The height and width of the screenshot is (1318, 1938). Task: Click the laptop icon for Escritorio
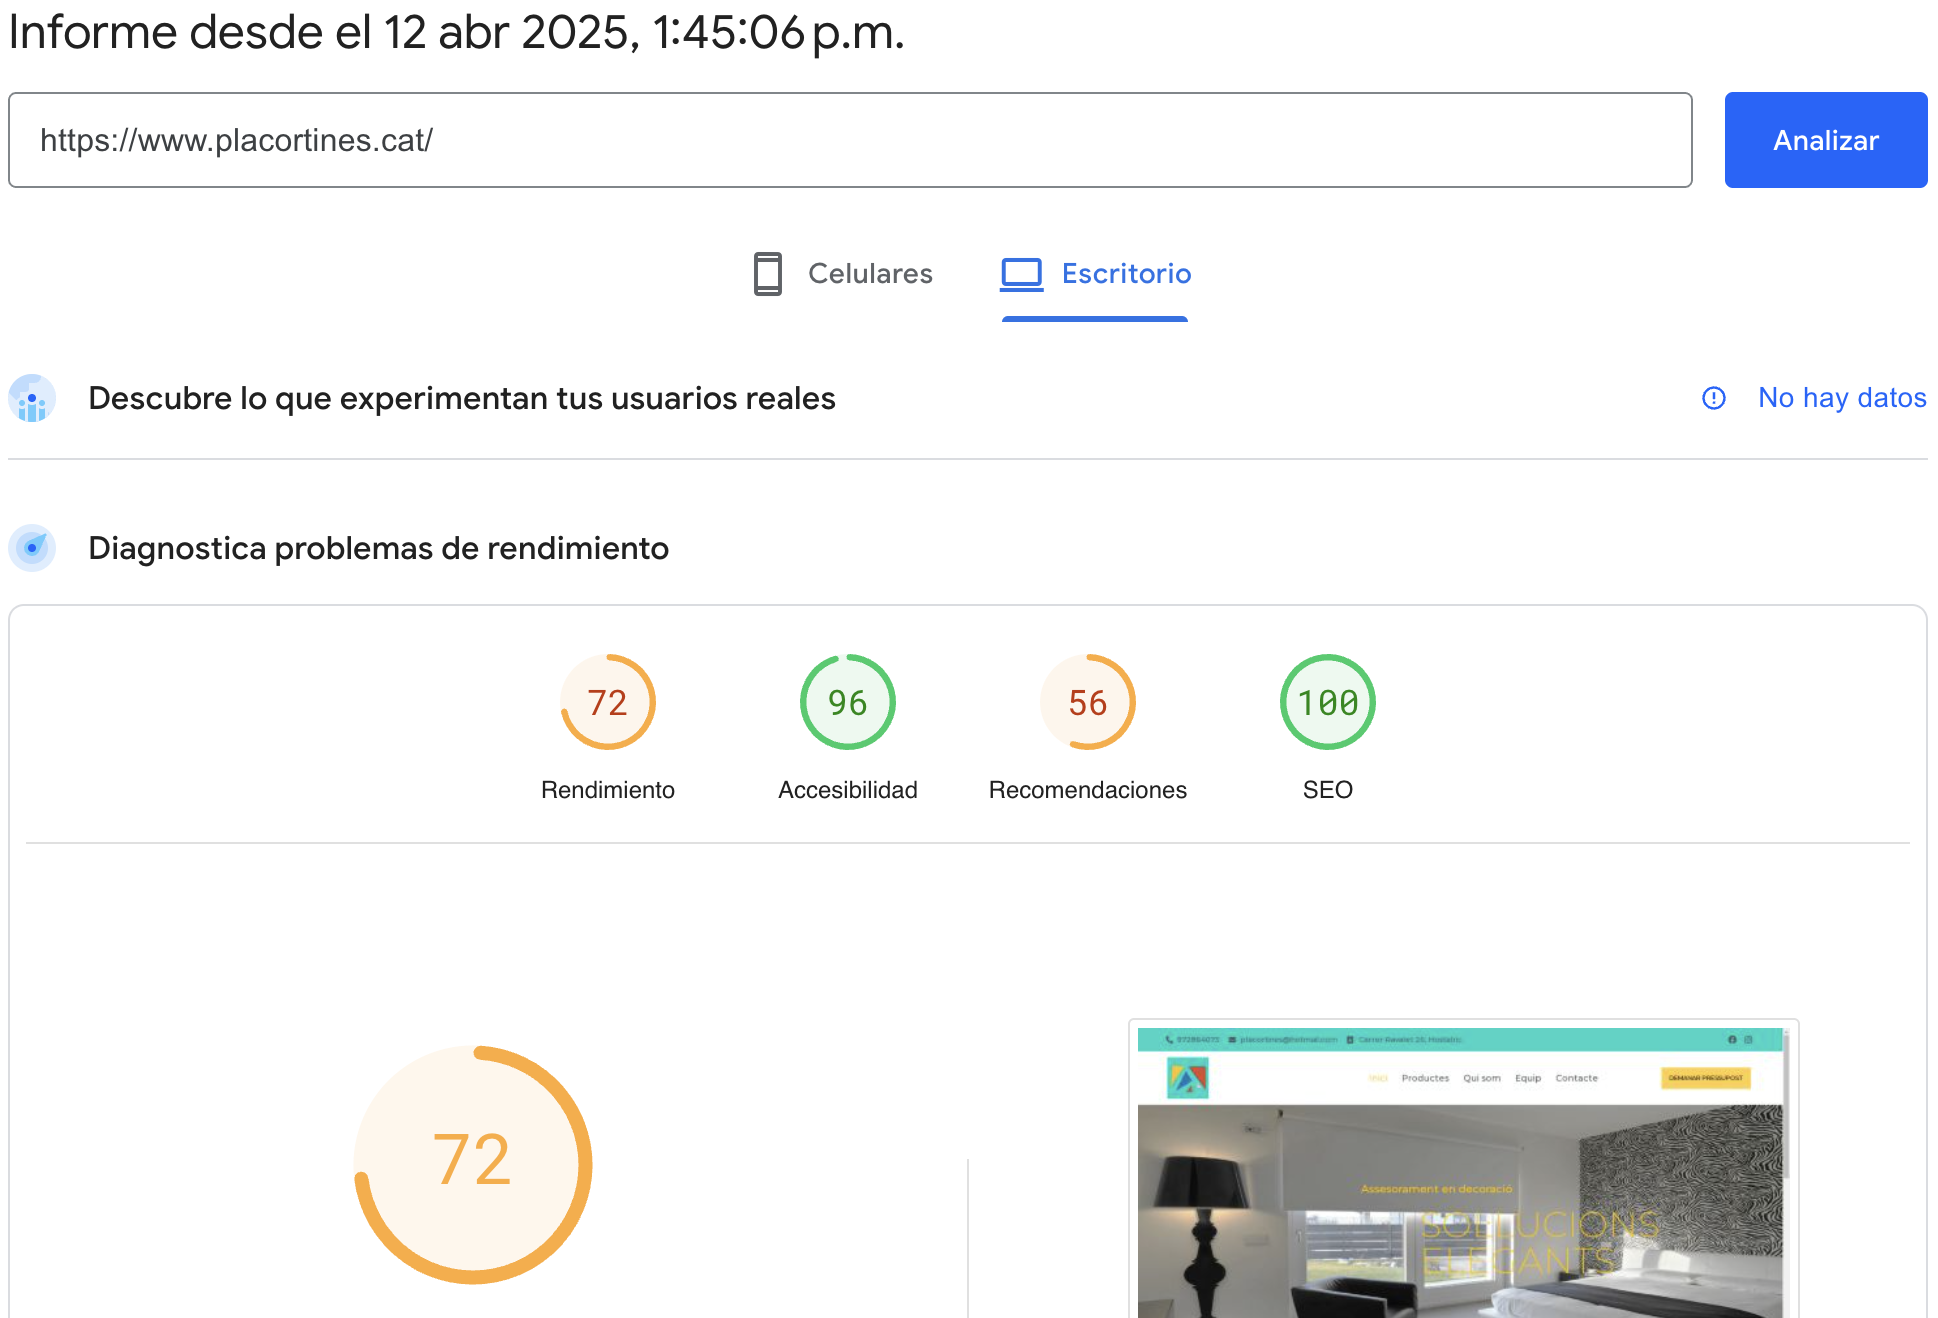coord(1021,274)
